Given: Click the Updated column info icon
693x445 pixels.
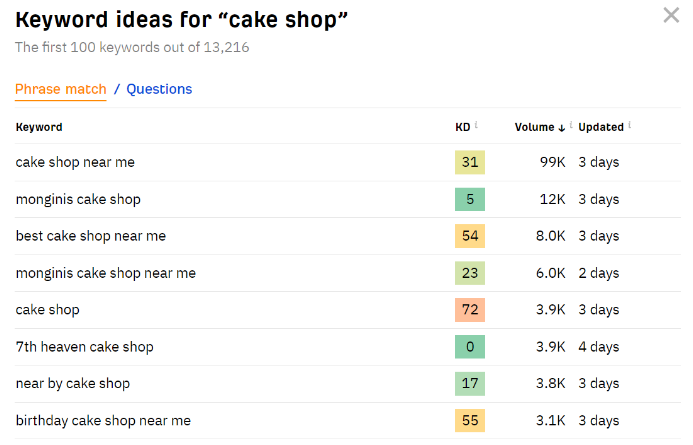Looking at the screenshot, I should 629,125.
